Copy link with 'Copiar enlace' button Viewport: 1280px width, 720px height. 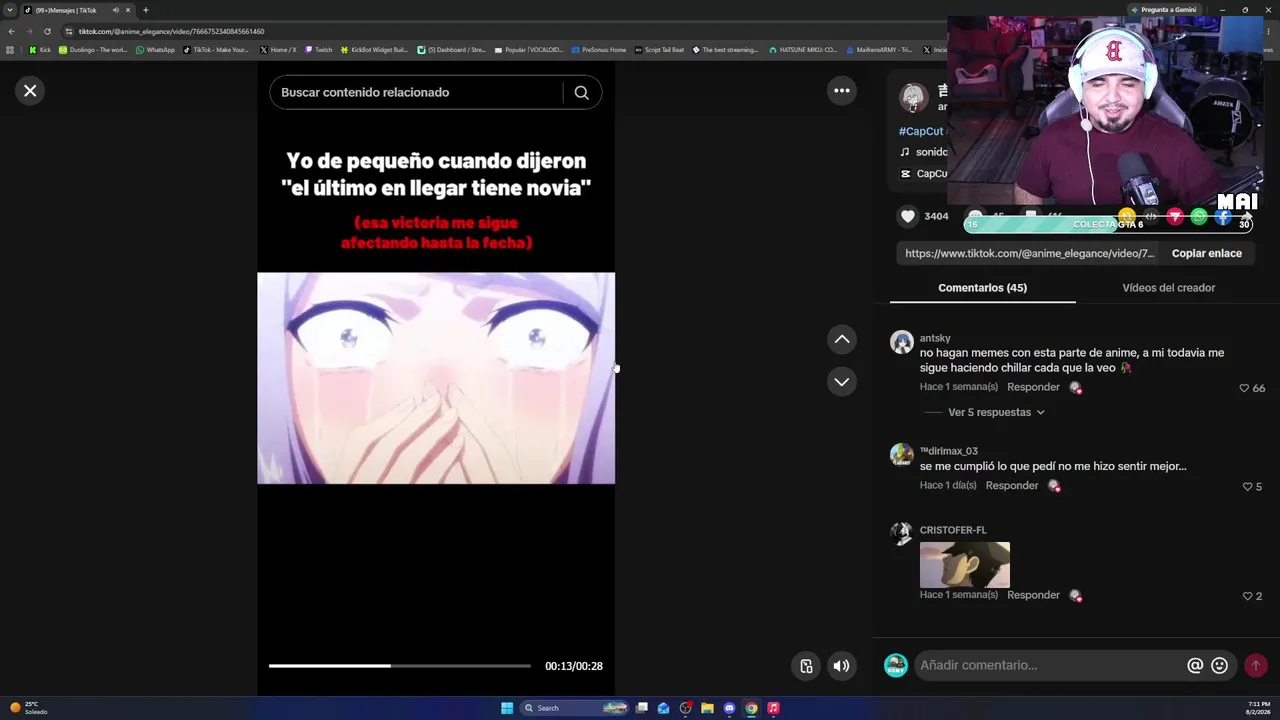click(x=1207, y=253)
